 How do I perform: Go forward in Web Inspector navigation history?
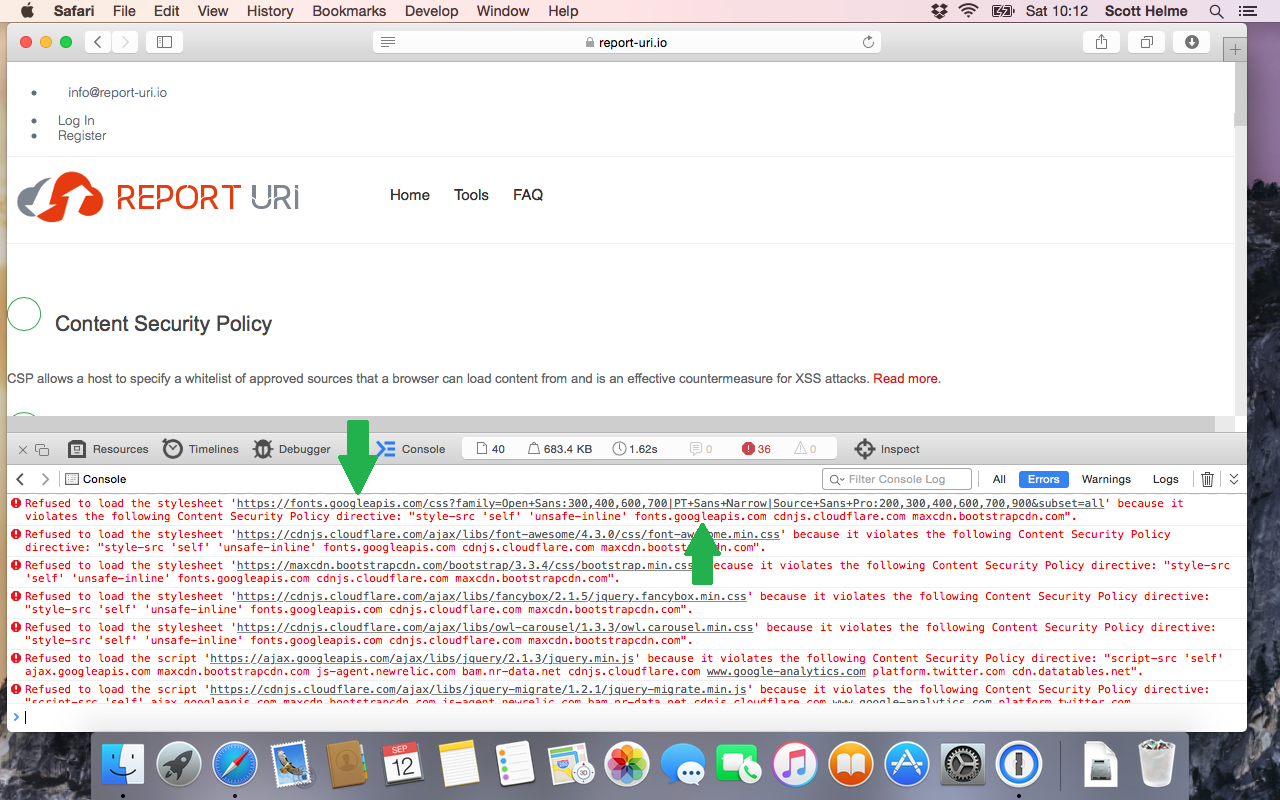[44, 479]
